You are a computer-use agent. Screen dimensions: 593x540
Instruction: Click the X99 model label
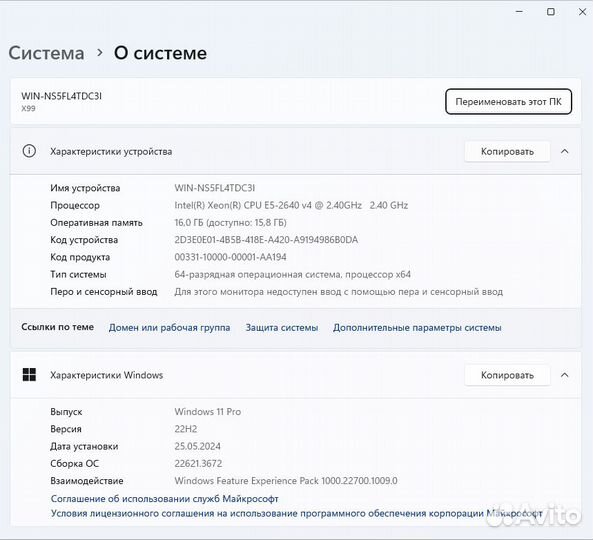click(x=28, y=109)
